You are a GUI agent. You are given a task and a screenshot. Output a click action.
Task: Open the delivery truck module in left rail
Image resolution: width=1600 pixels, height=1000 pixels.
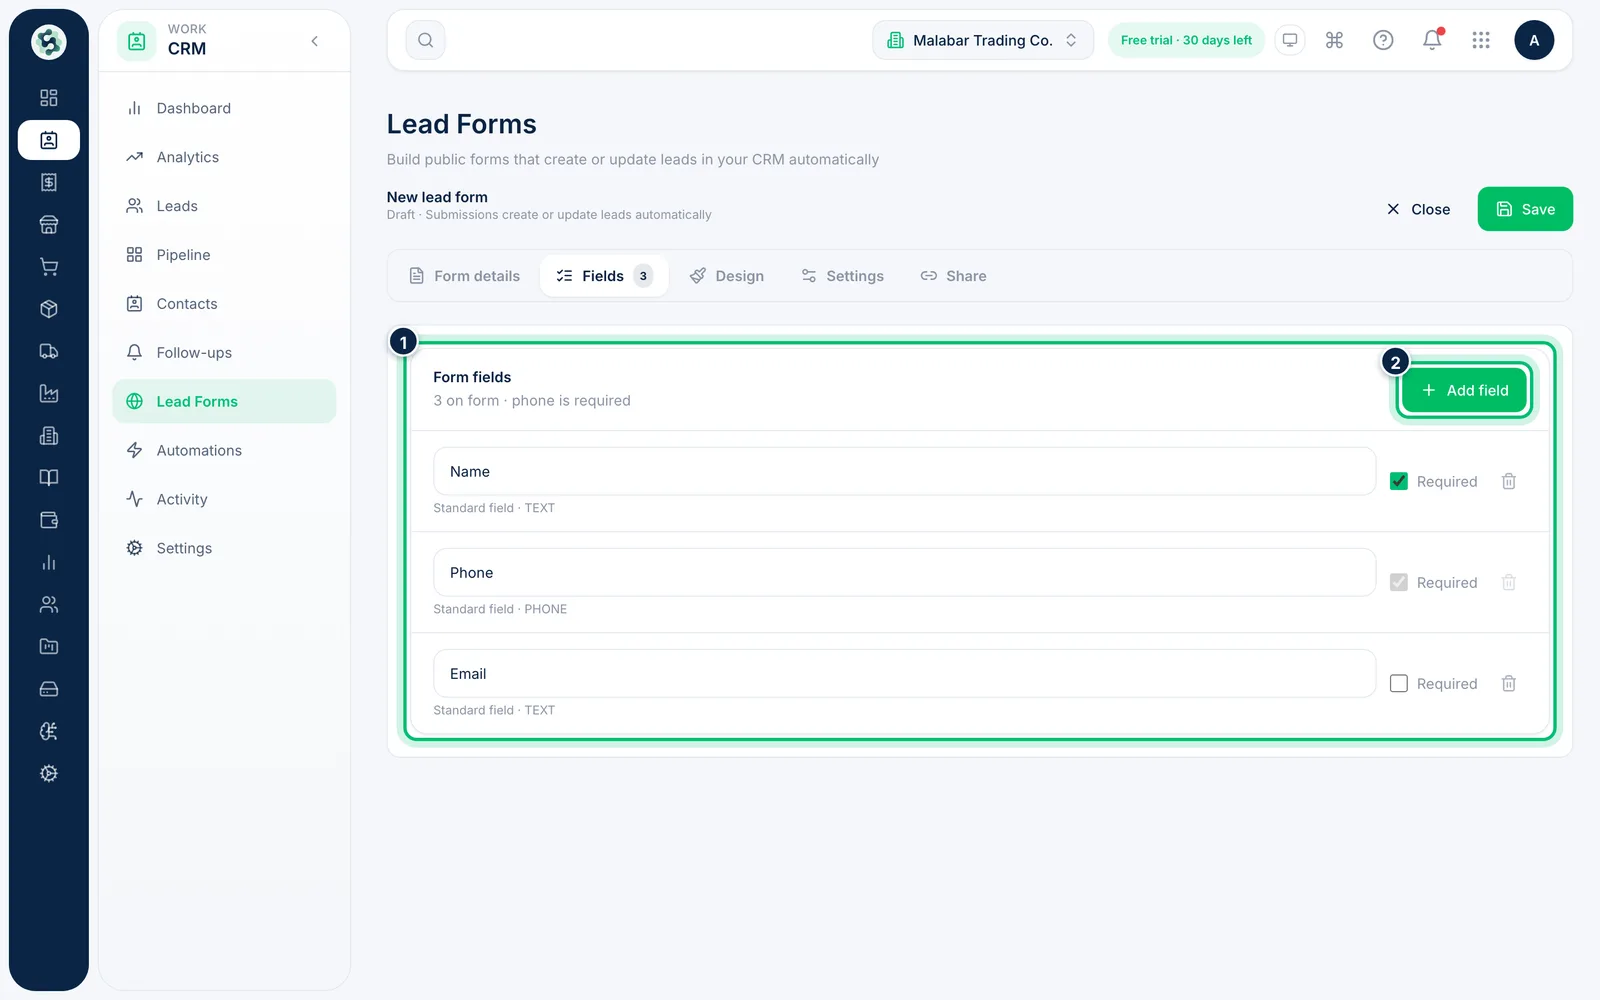point(48,351)
